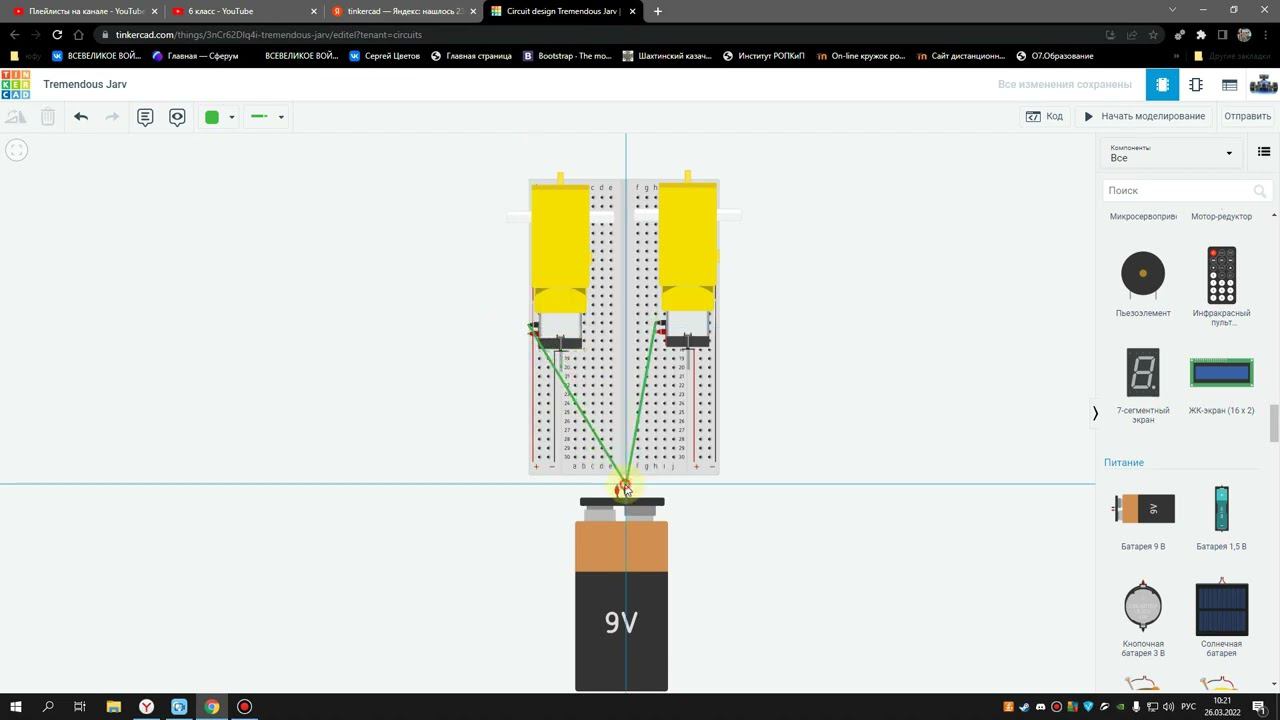This screenshot has height=720, width=1280.
Task: Click the components panel scrollbar thumb
Action: coord(1274,423)
